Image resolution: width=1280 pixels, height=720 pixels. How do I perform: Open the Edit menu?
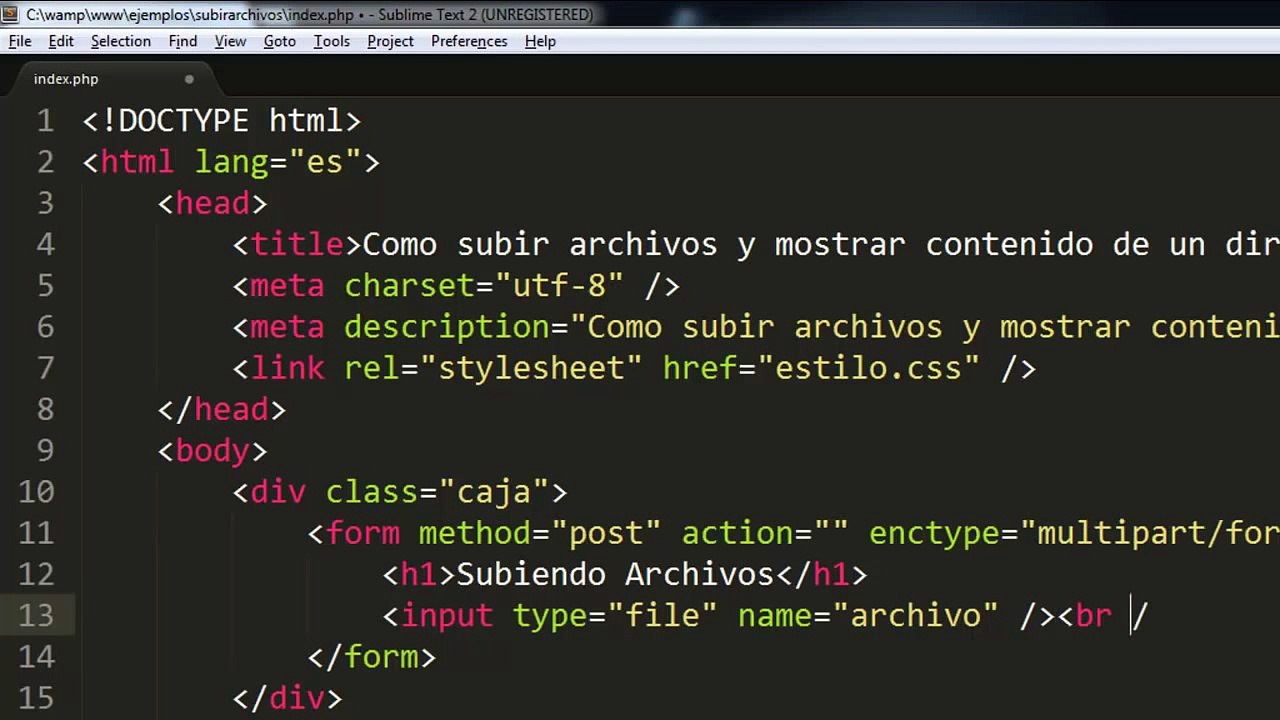click(x=61, y=41)
